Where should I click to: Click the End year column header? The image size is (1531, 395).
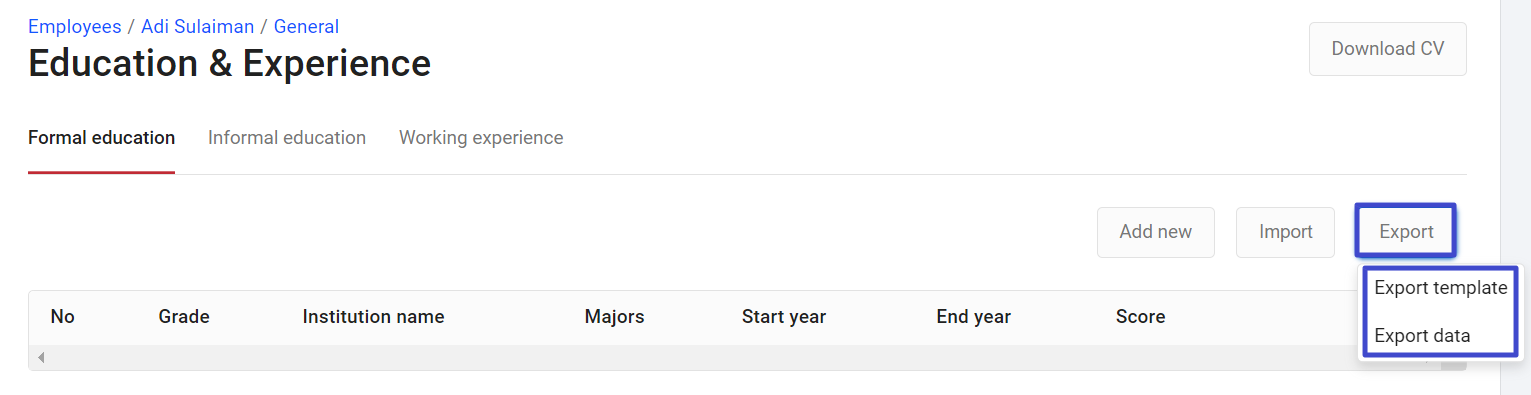click(973, 317)
